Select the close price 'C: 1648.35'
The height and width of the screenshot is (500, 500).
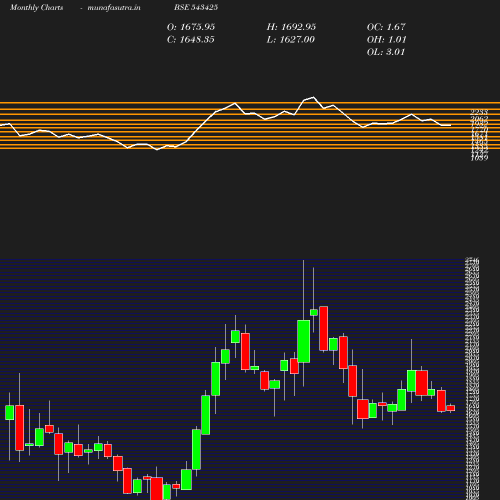(190, 39)
